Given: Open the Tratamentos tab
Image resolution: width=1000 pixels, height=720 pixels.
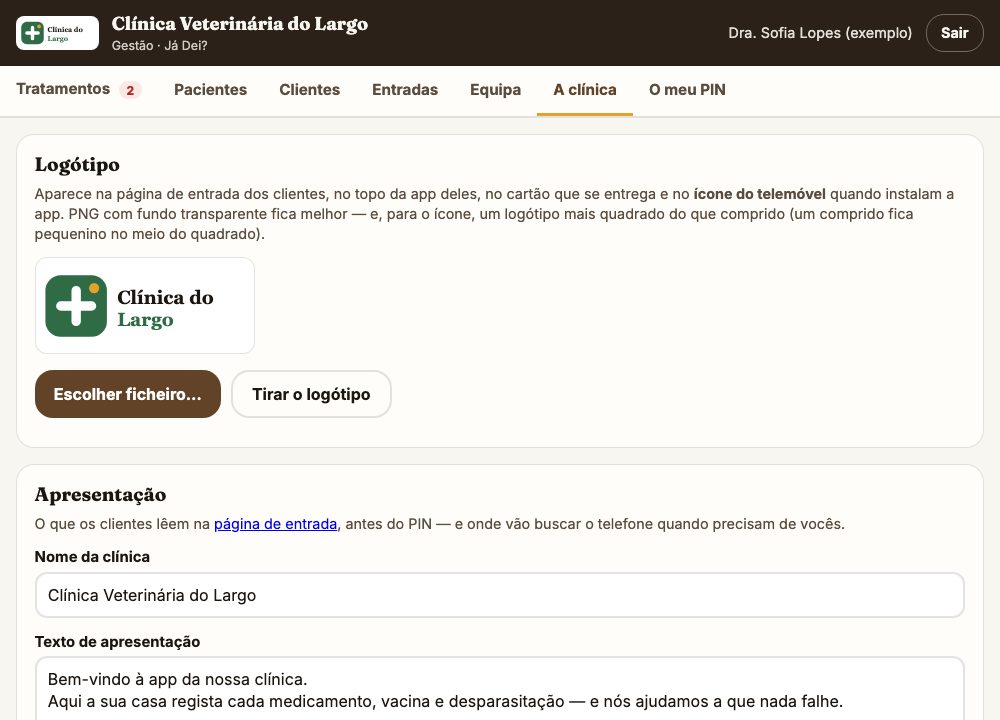Looking at the screenshot, I should (78, 89).
